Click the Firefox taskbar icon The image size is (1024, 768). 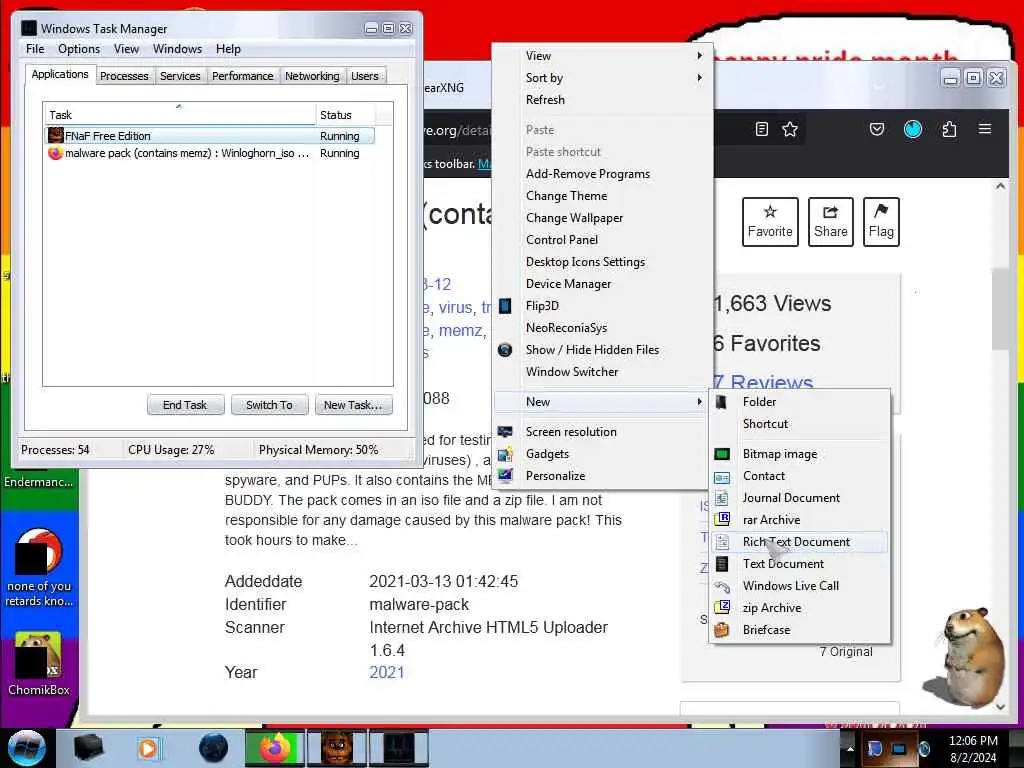point(274,748)
